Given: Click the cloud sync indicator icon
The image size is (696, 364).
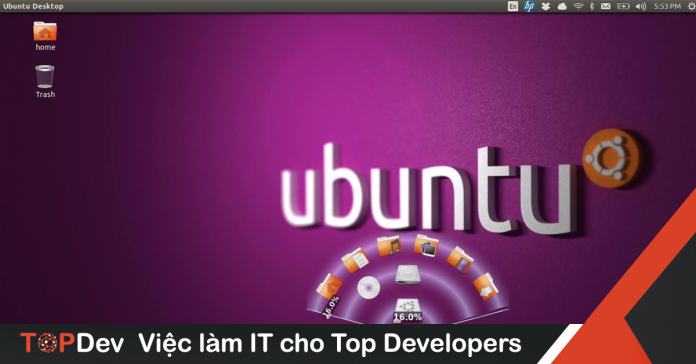Looking at the screenshot, I should (x=562, y=6).
